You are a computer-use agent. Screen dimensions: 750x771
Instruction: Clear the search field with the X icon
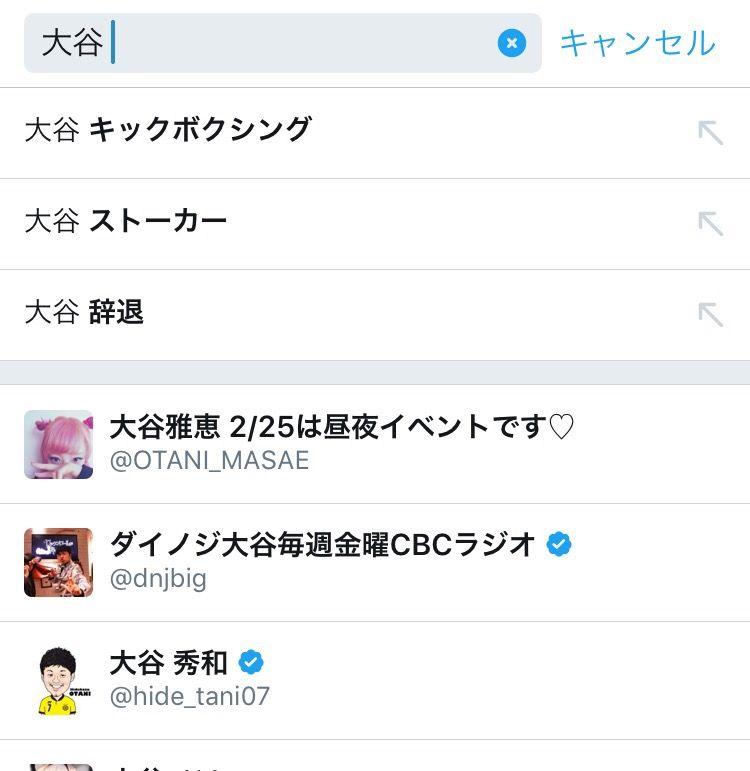[511, 43]
